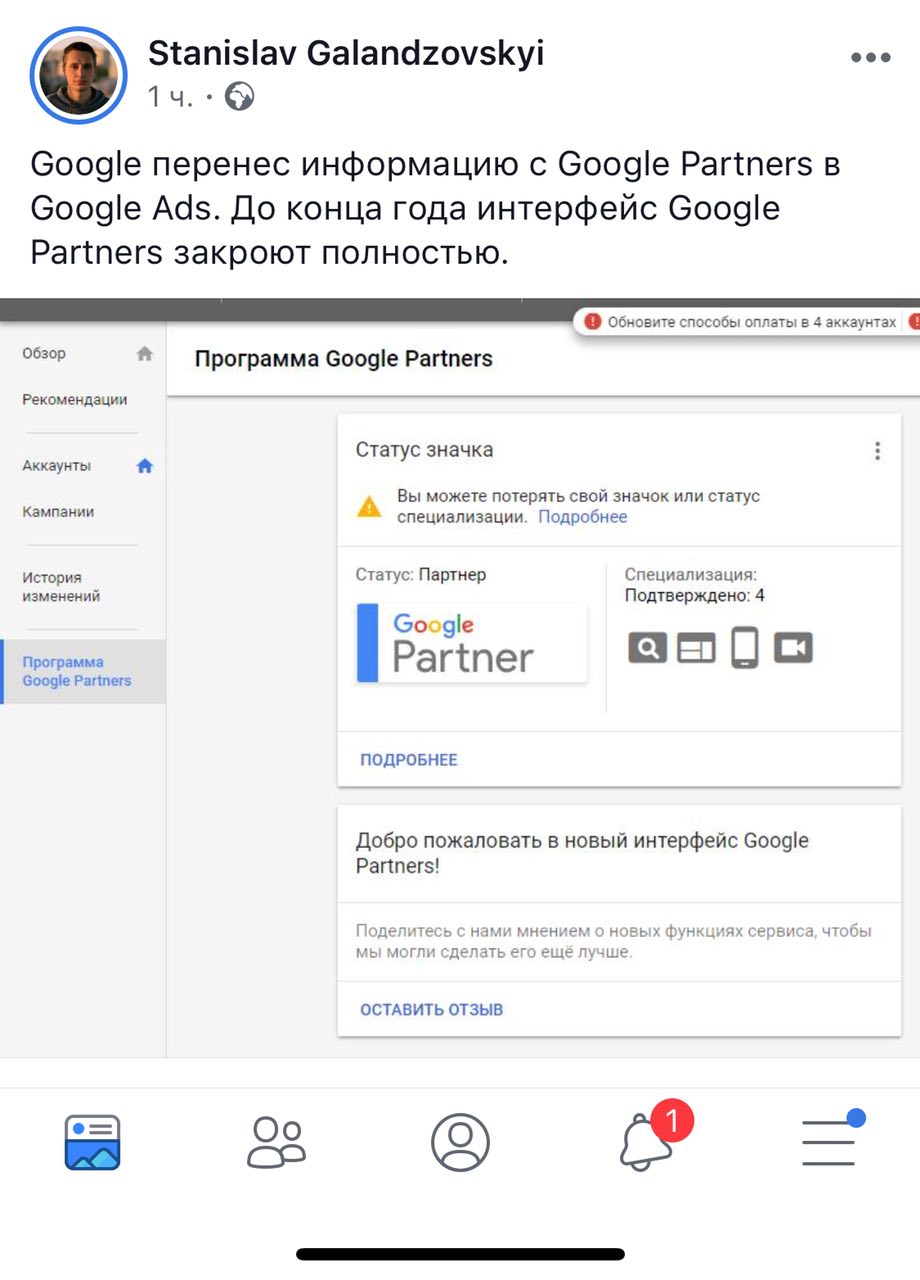The image size is (920, 1280).
Task: Open the Facebook news feed tab
Action: pyautogui.click(x=92, y=1142)
